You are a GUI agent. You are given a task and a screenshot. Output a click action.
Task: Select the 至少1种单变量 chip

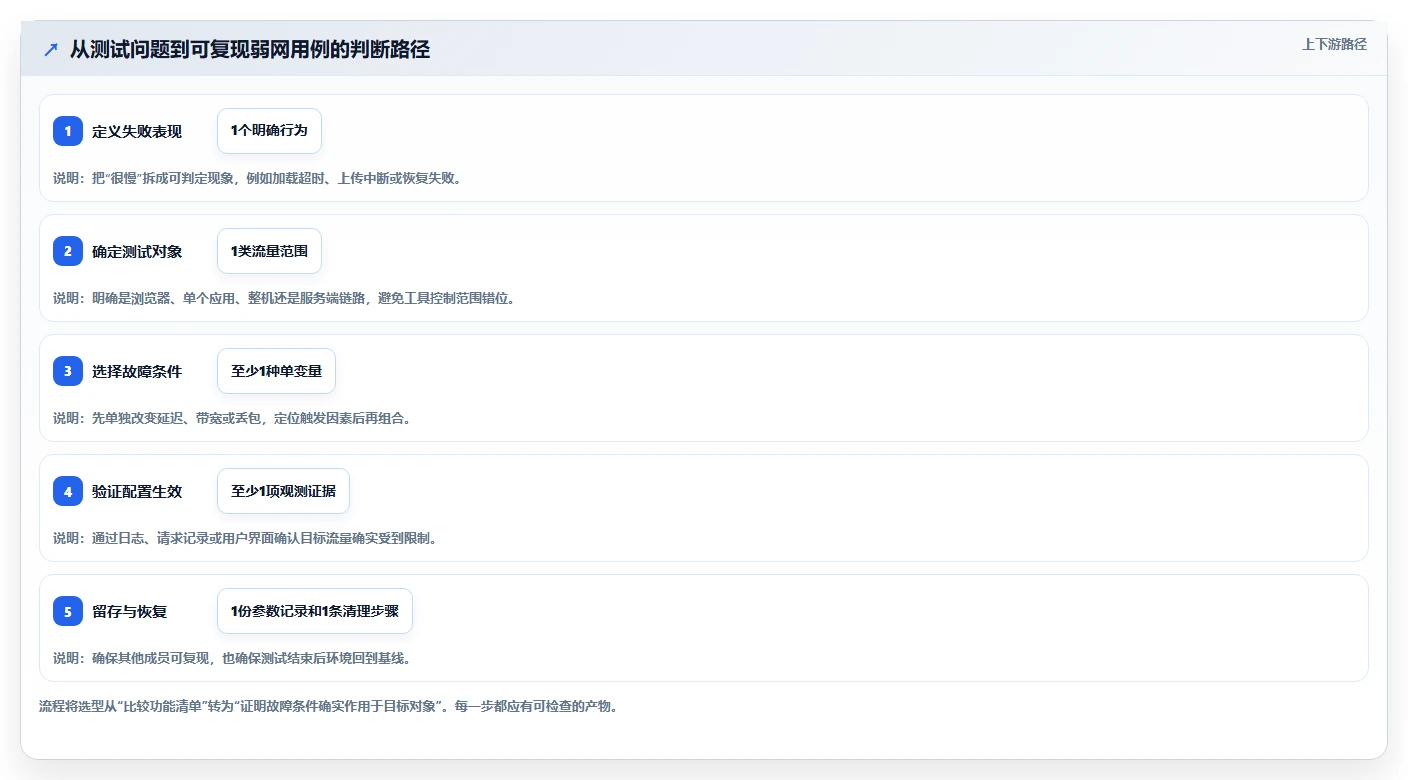point(276,371)
